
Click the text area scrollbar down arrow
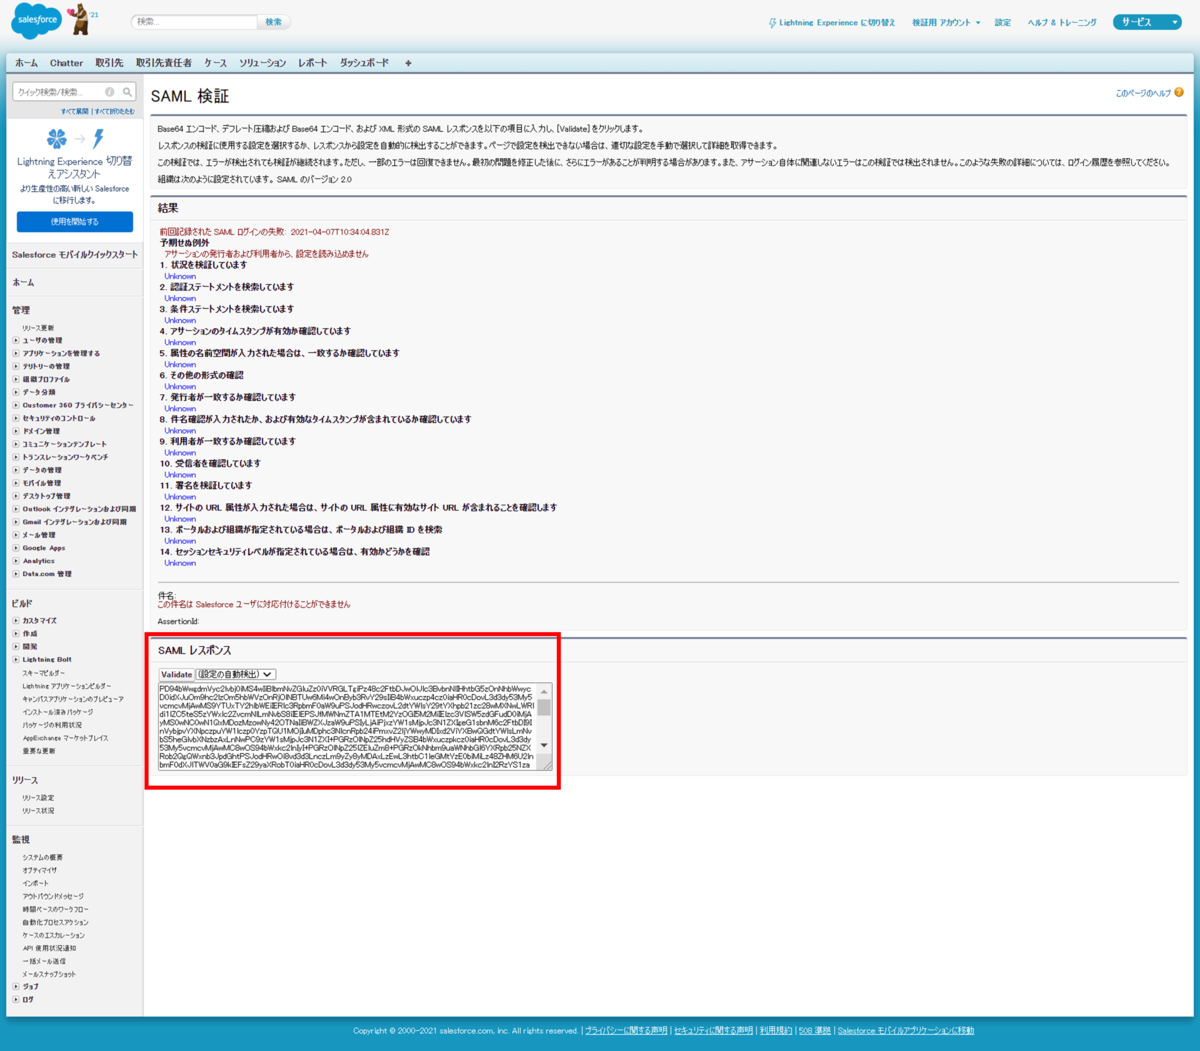pyautogui.click(x=544, y=745)
